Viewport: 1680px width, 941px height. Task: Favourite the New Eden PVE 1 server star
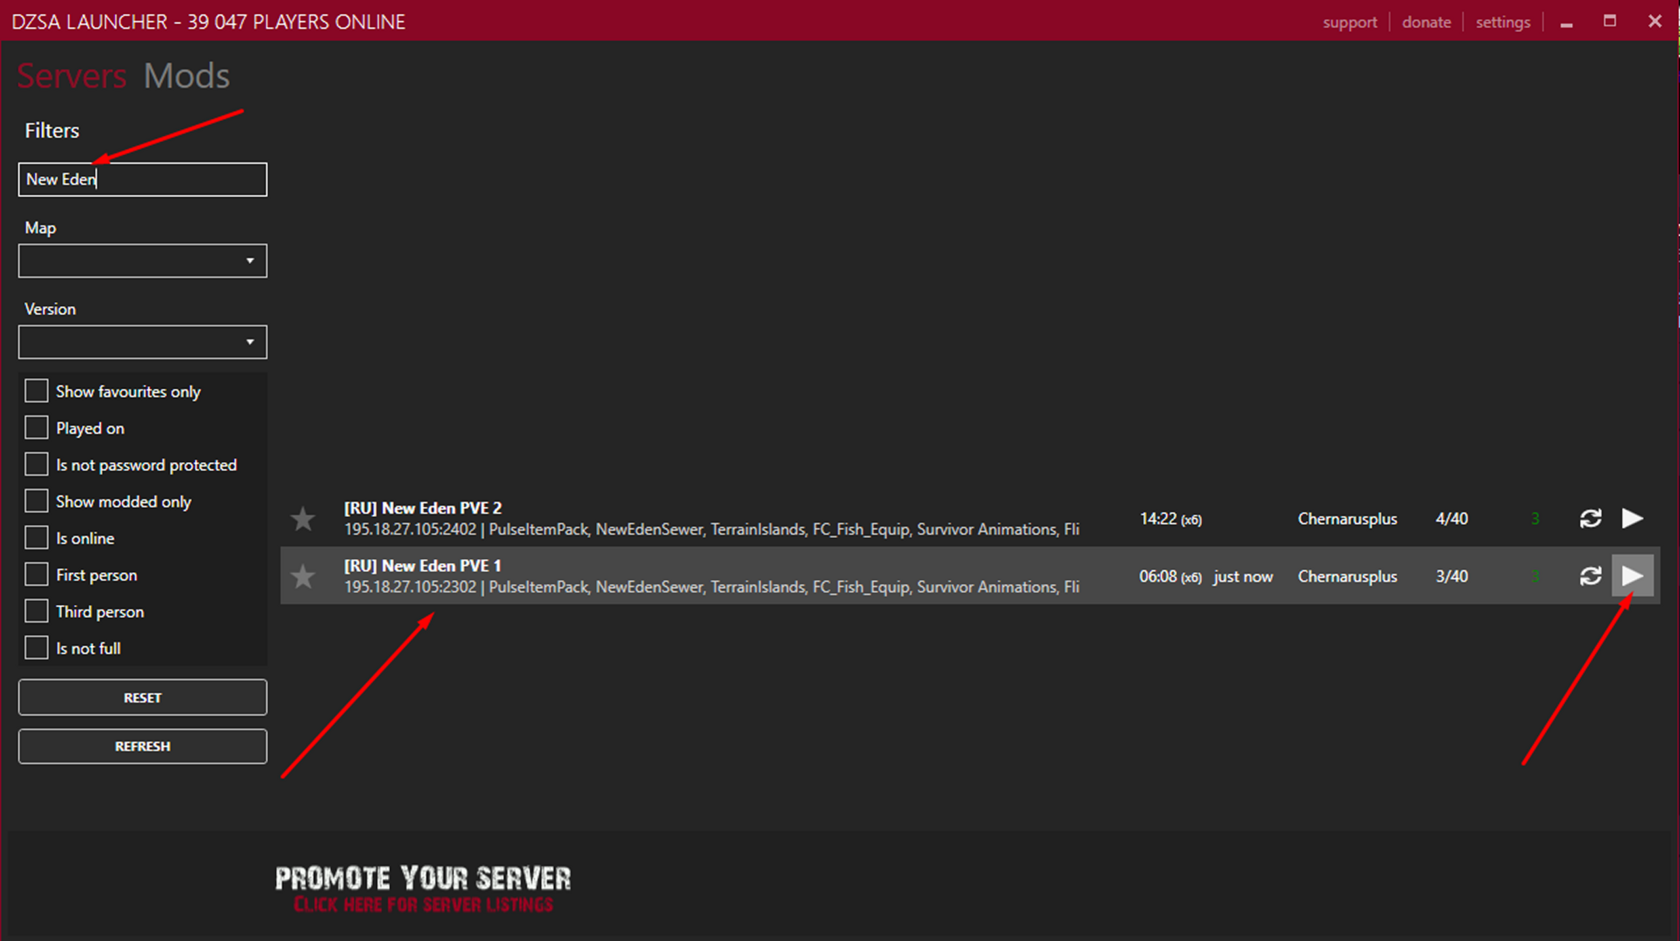303,576
